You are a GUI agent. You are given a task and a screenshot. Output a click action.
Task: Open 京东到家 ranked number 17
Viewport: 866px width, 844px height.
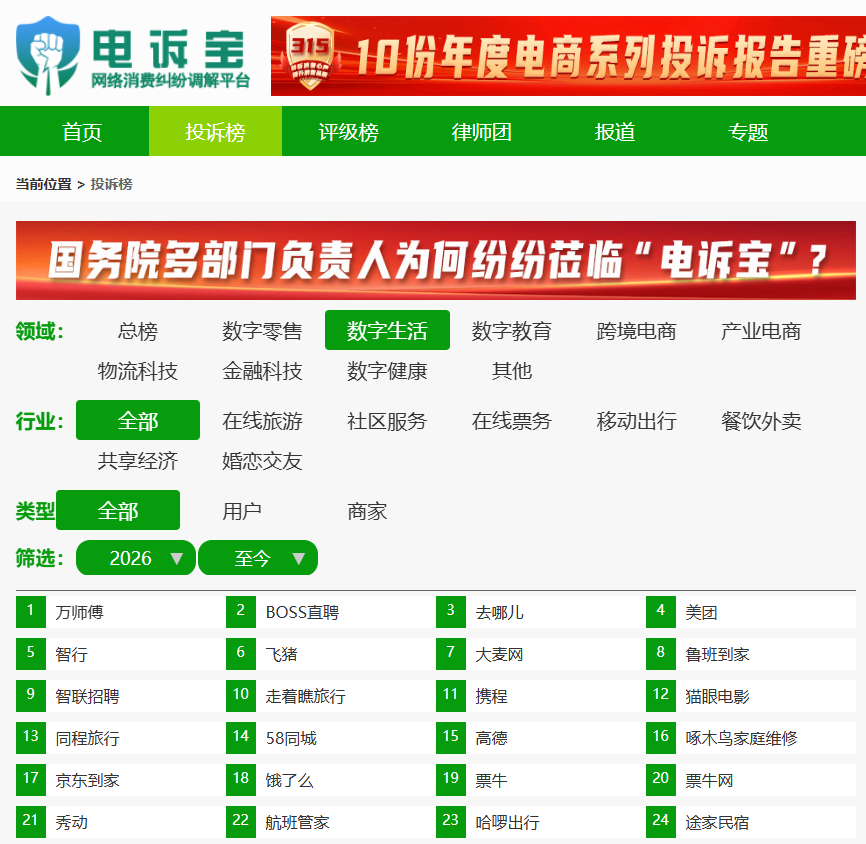coord(87,780)
